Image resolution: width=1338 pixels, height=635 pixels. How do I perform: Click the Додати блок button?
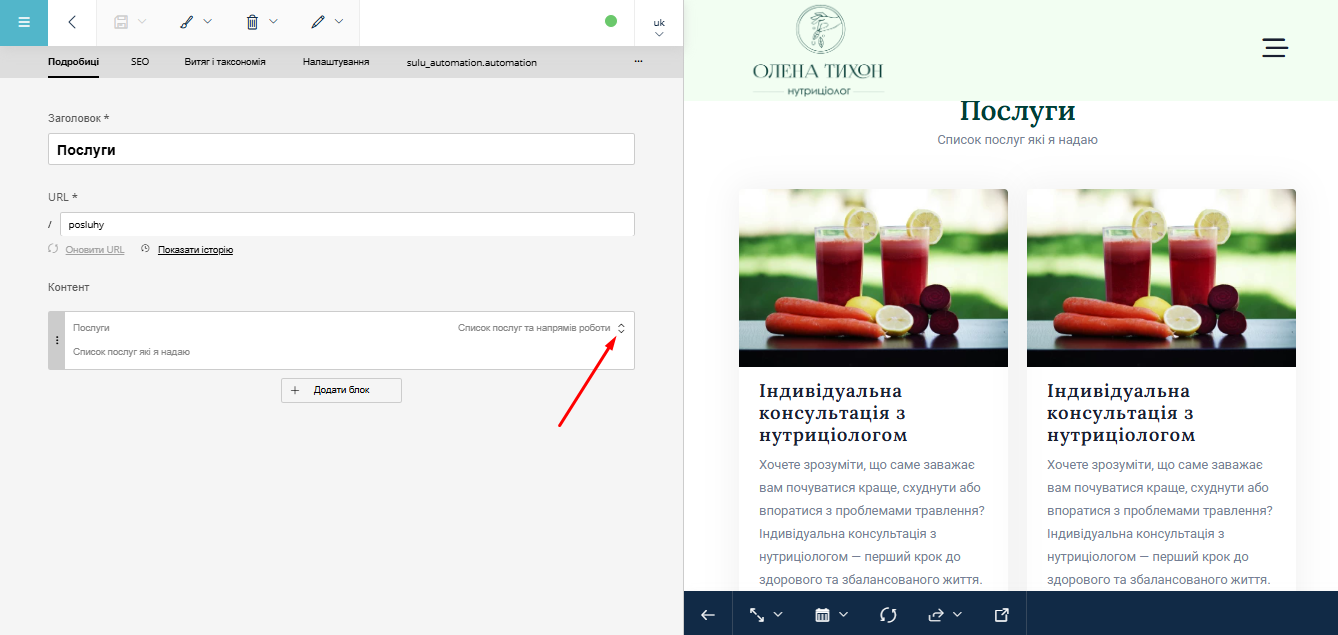341,390
